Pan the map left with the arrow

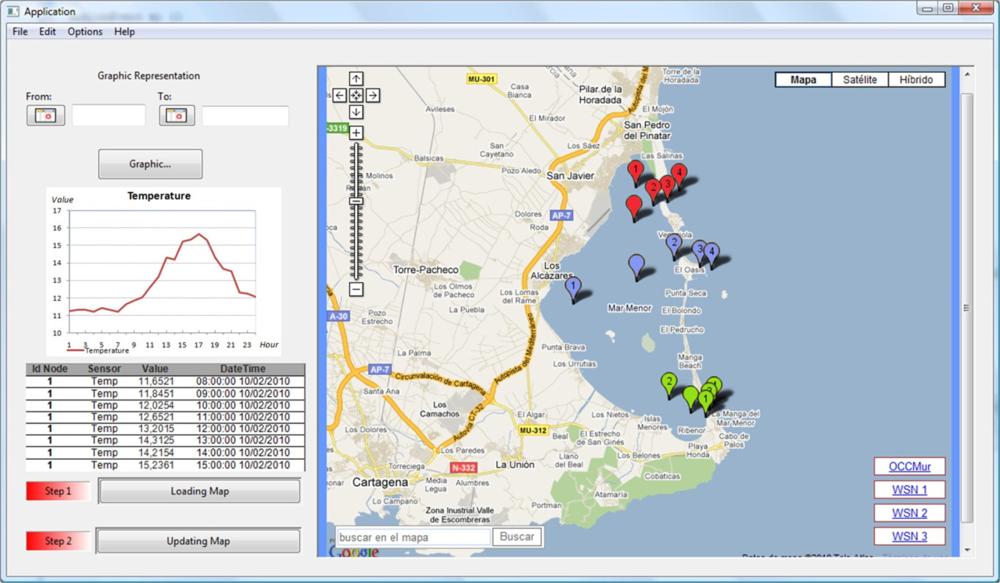pyautogui.click(x=339, y=95)
